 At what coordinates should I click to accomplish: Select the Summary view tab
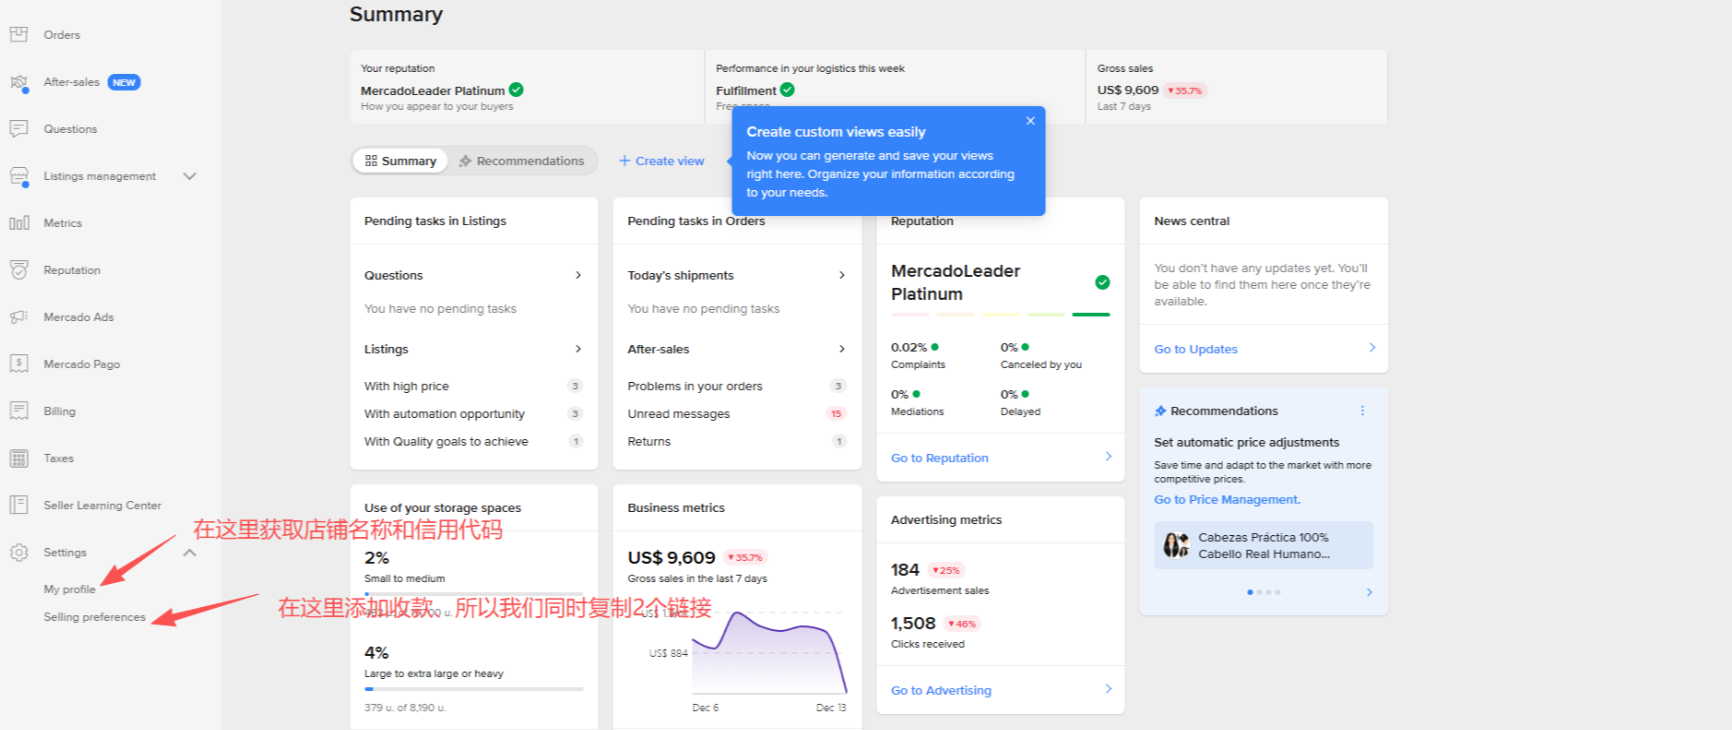(x=400, y=161)
